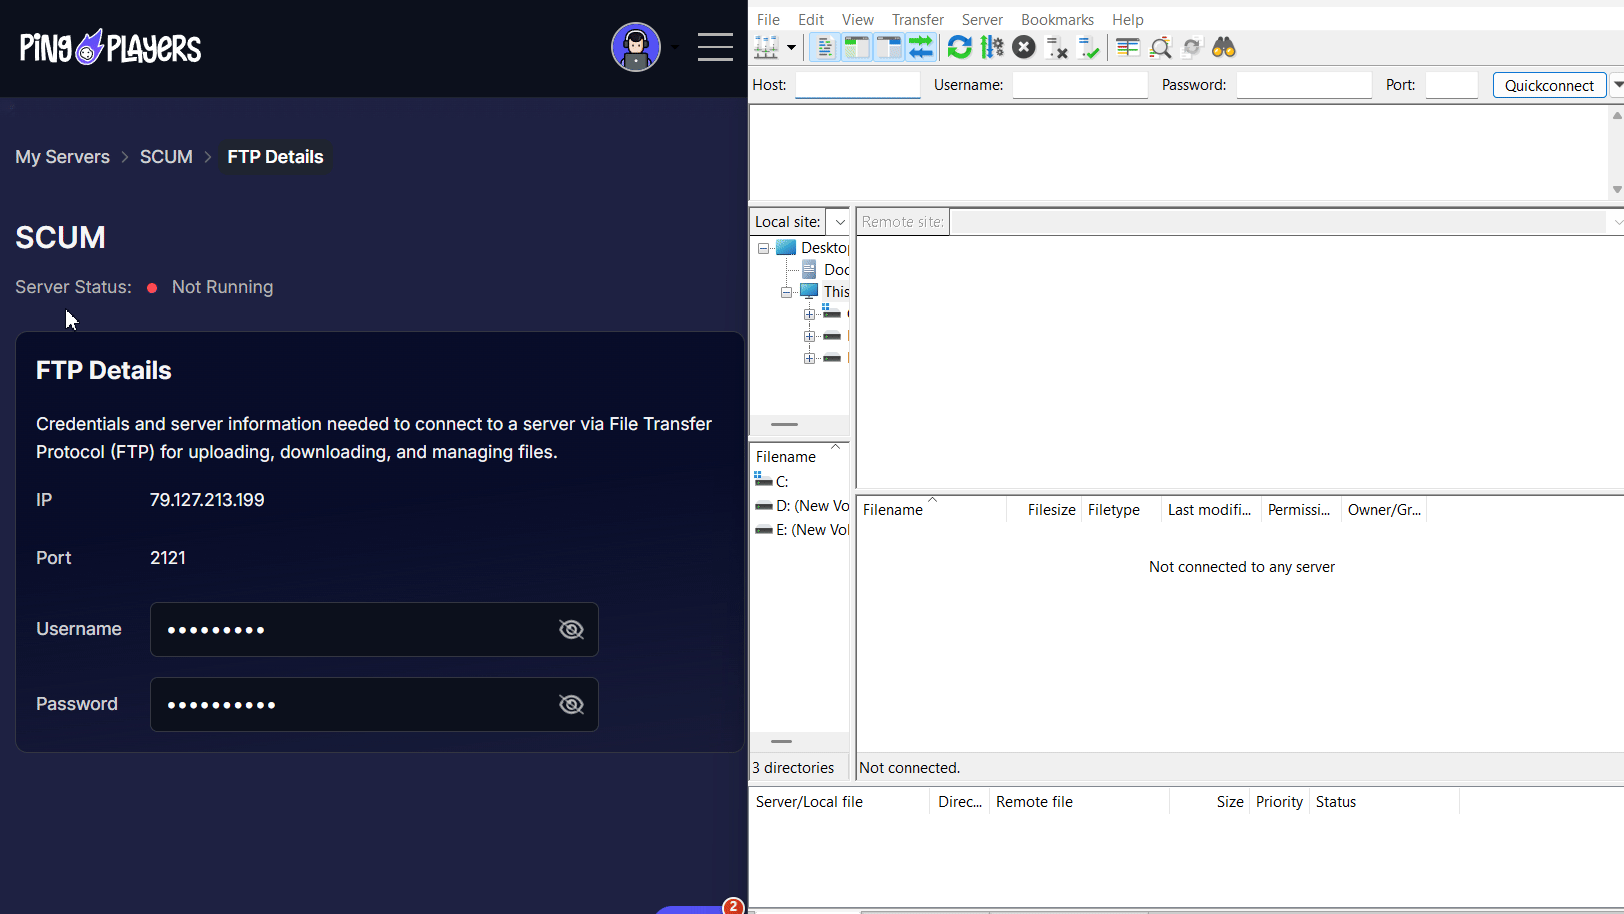Toggle directory comparison icon
This screenshot has width=1624, height=914.
tap(1160, 47)
